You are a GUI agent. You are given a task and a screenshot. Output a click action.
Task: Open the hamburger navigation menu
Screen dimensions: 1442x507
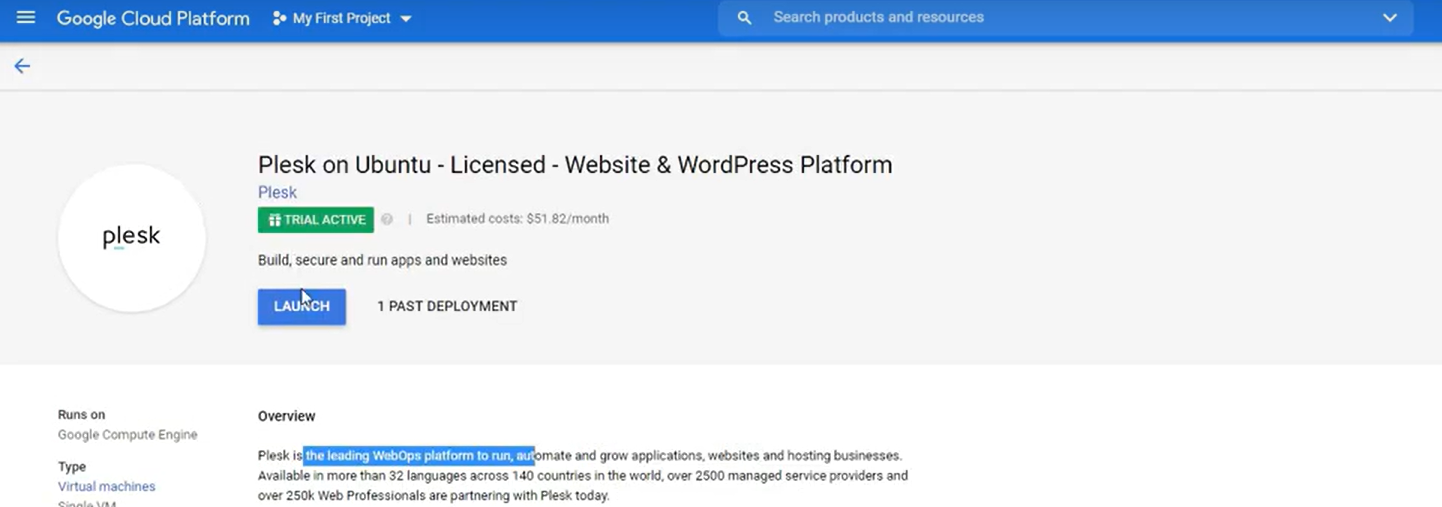26,18
